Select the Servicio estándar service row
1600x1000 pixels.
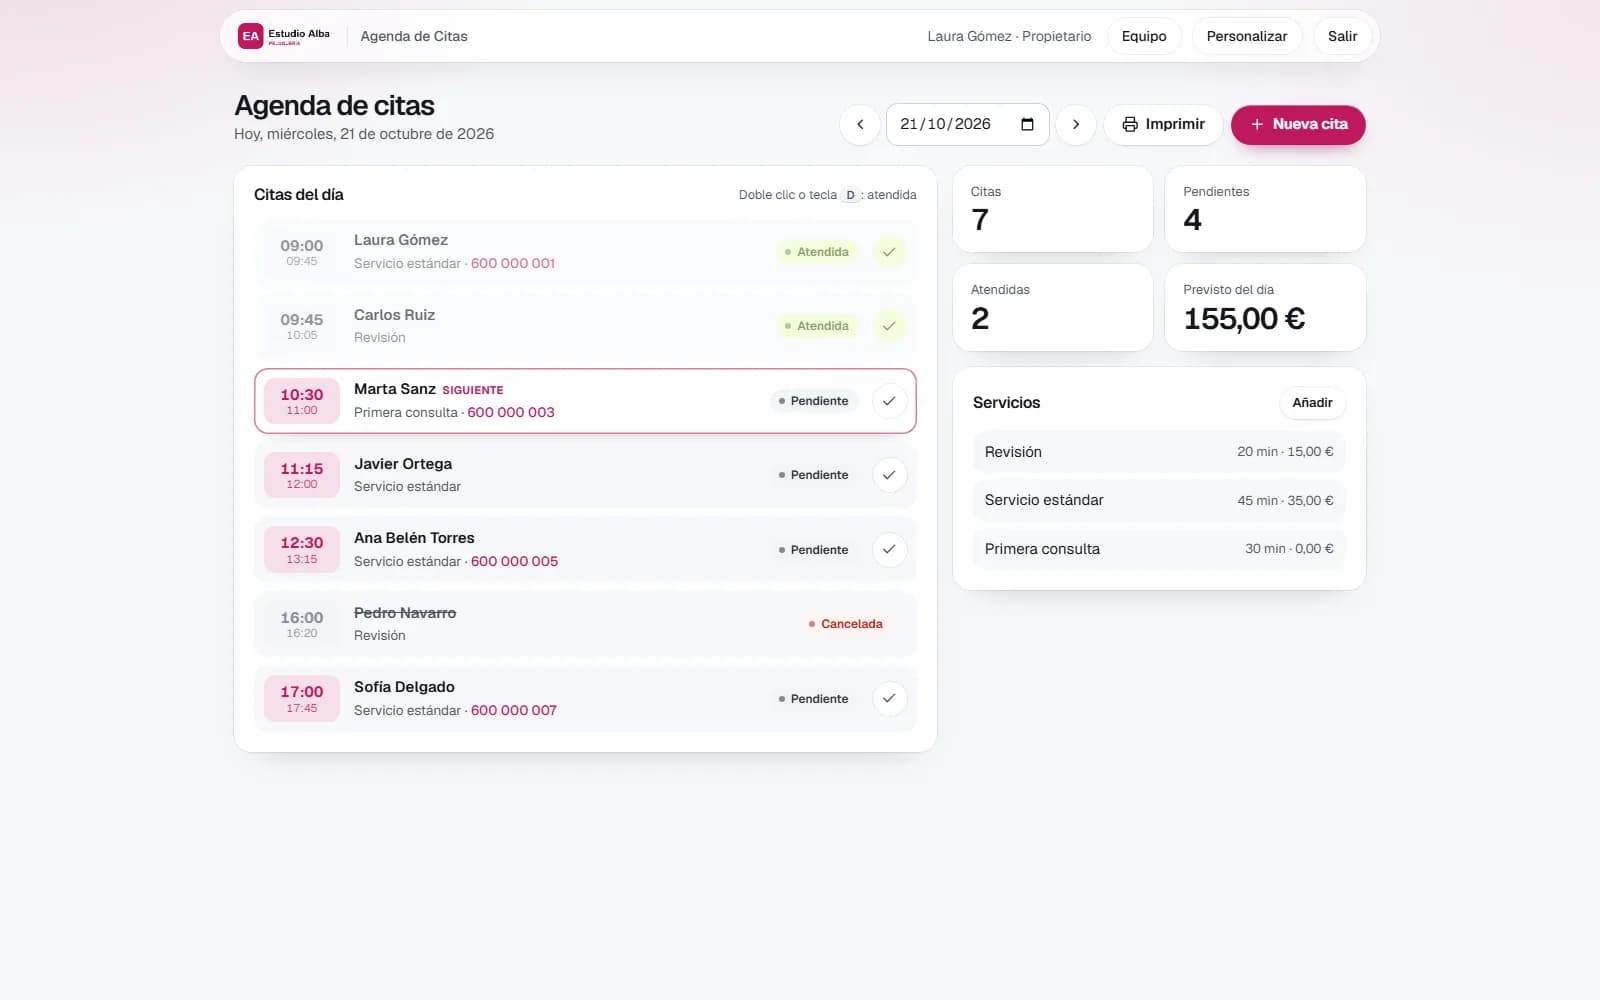(1159, 500)
